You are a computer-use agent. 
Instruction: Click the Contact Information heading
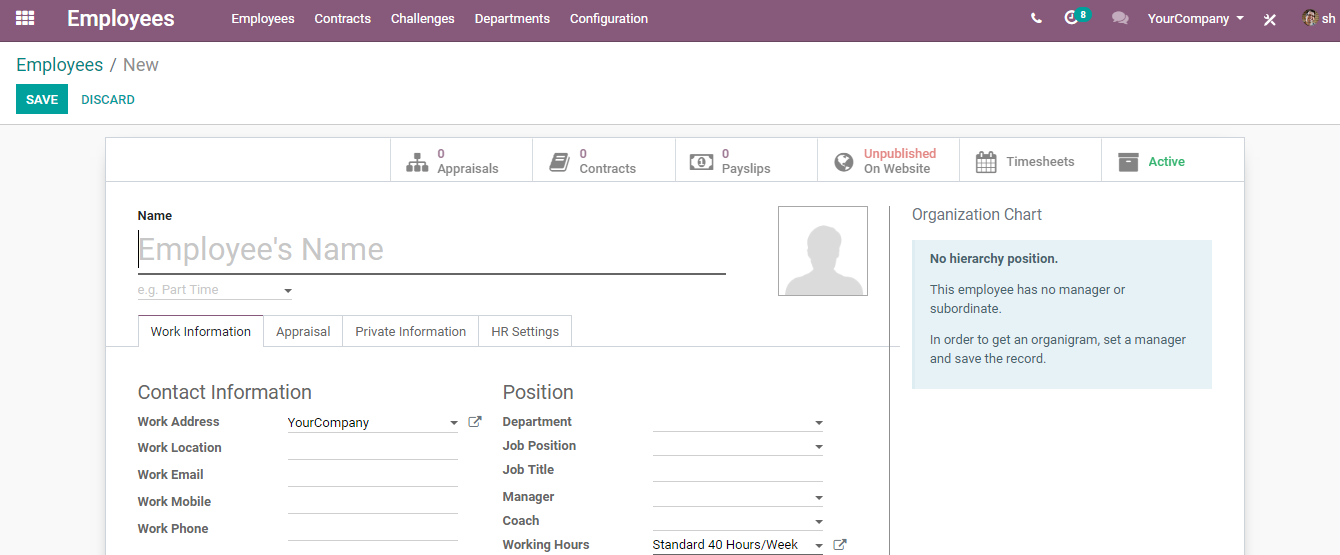(225, 392)
